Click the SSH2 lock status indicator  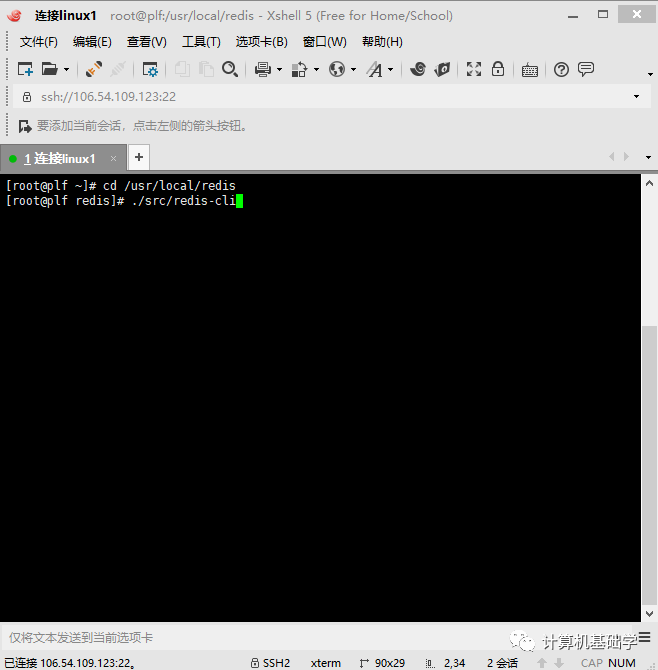[270, 663]
